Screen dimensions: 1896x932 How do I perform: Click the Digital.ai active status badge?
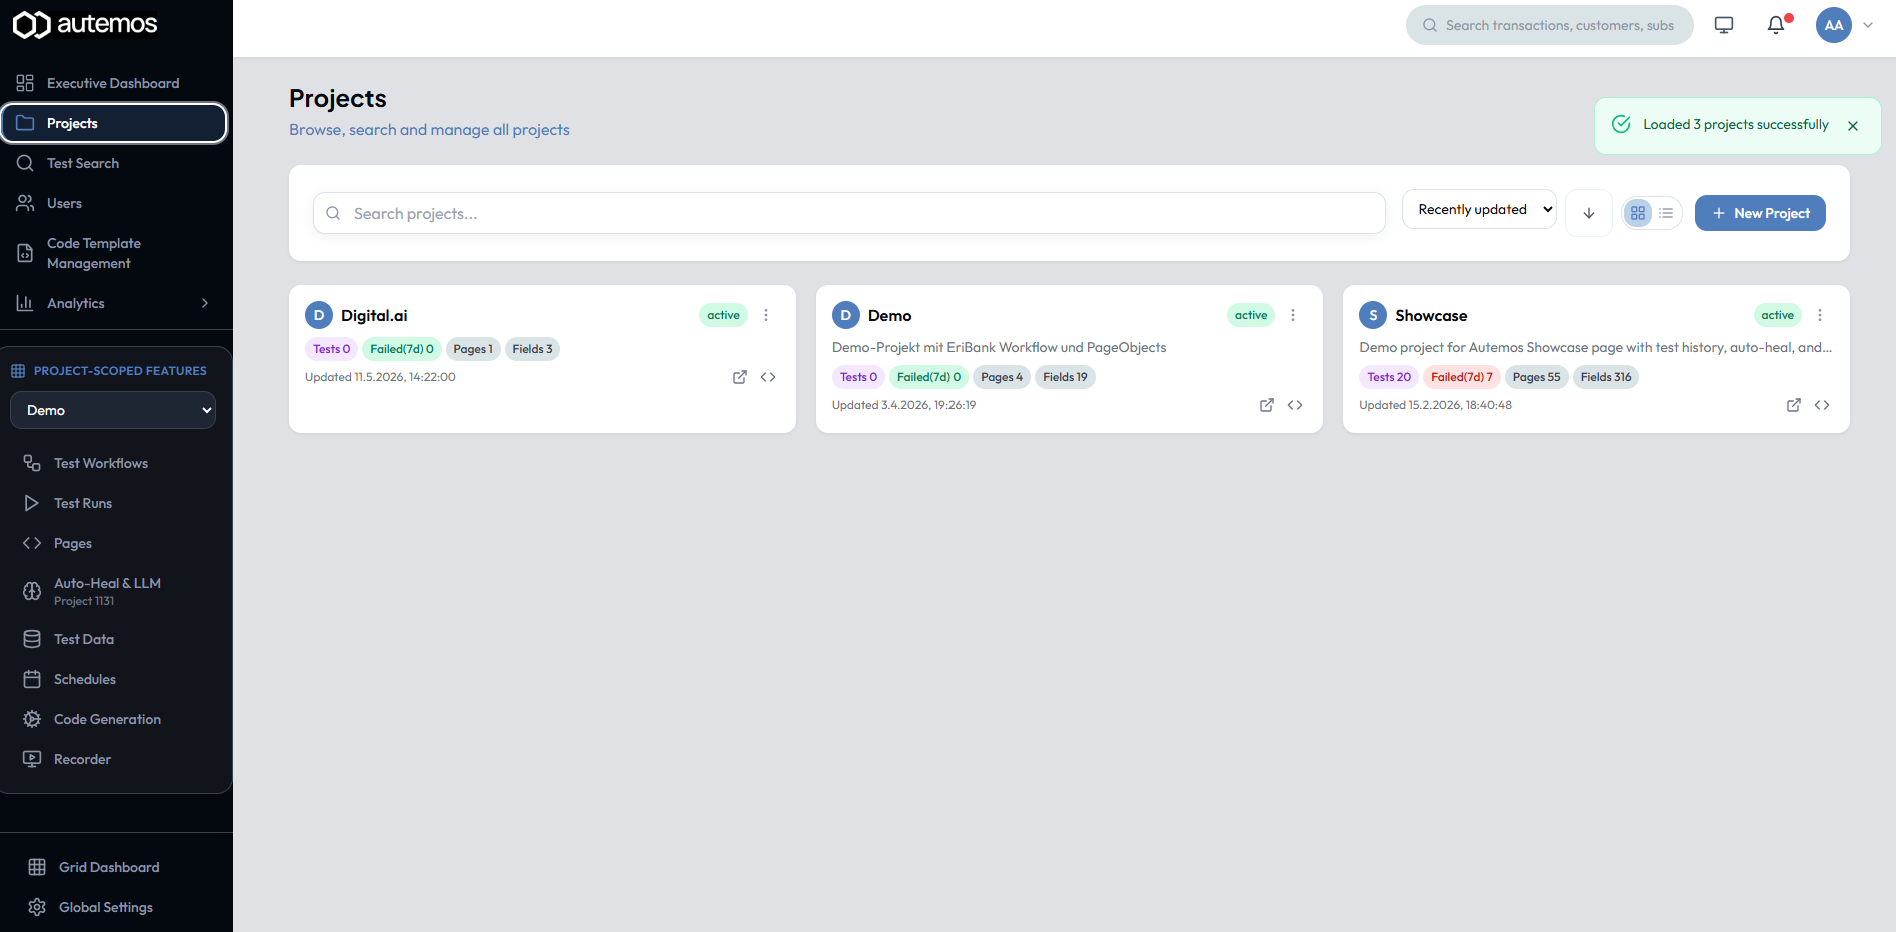click(723, 315)
